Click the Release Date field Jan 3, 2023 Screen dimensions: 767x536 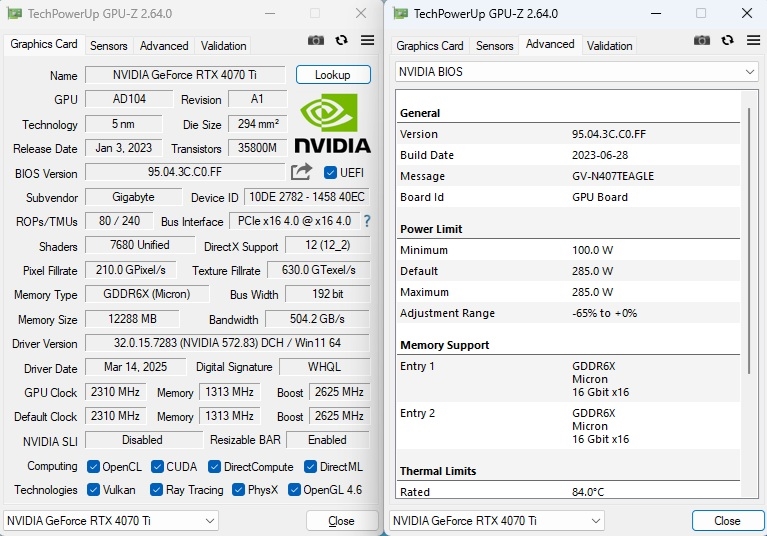pos(124,148)
